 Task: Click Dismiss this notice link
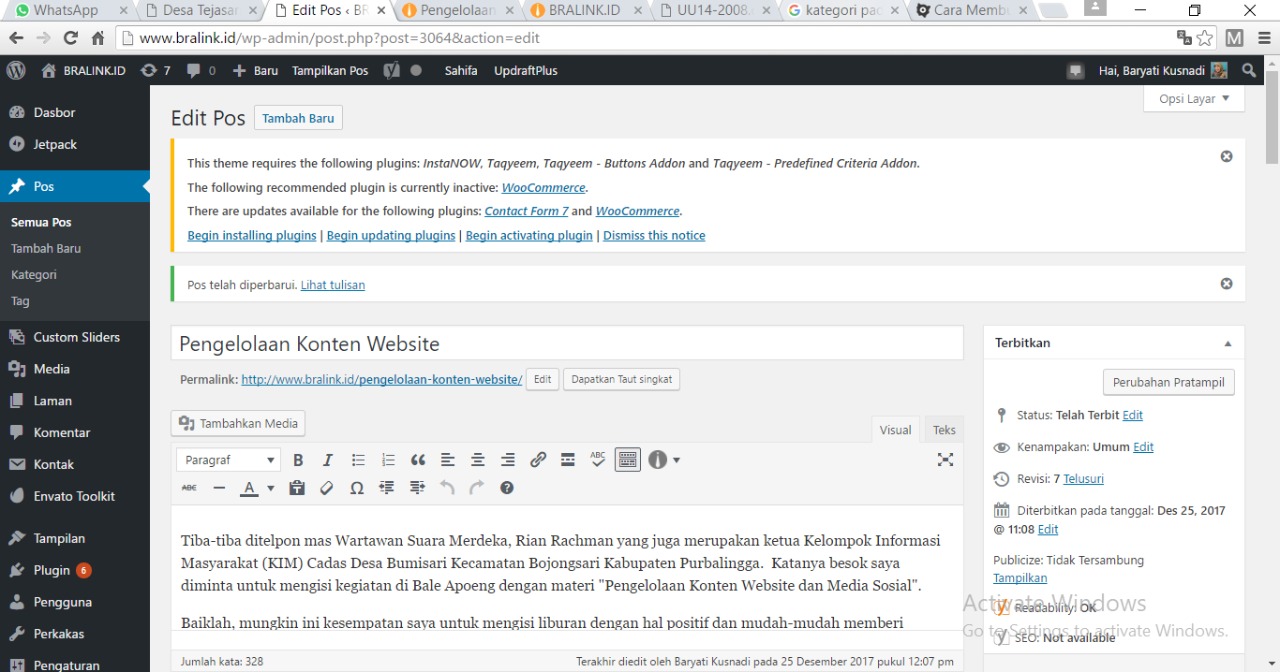pyautogui.click(x=654, y=235)
